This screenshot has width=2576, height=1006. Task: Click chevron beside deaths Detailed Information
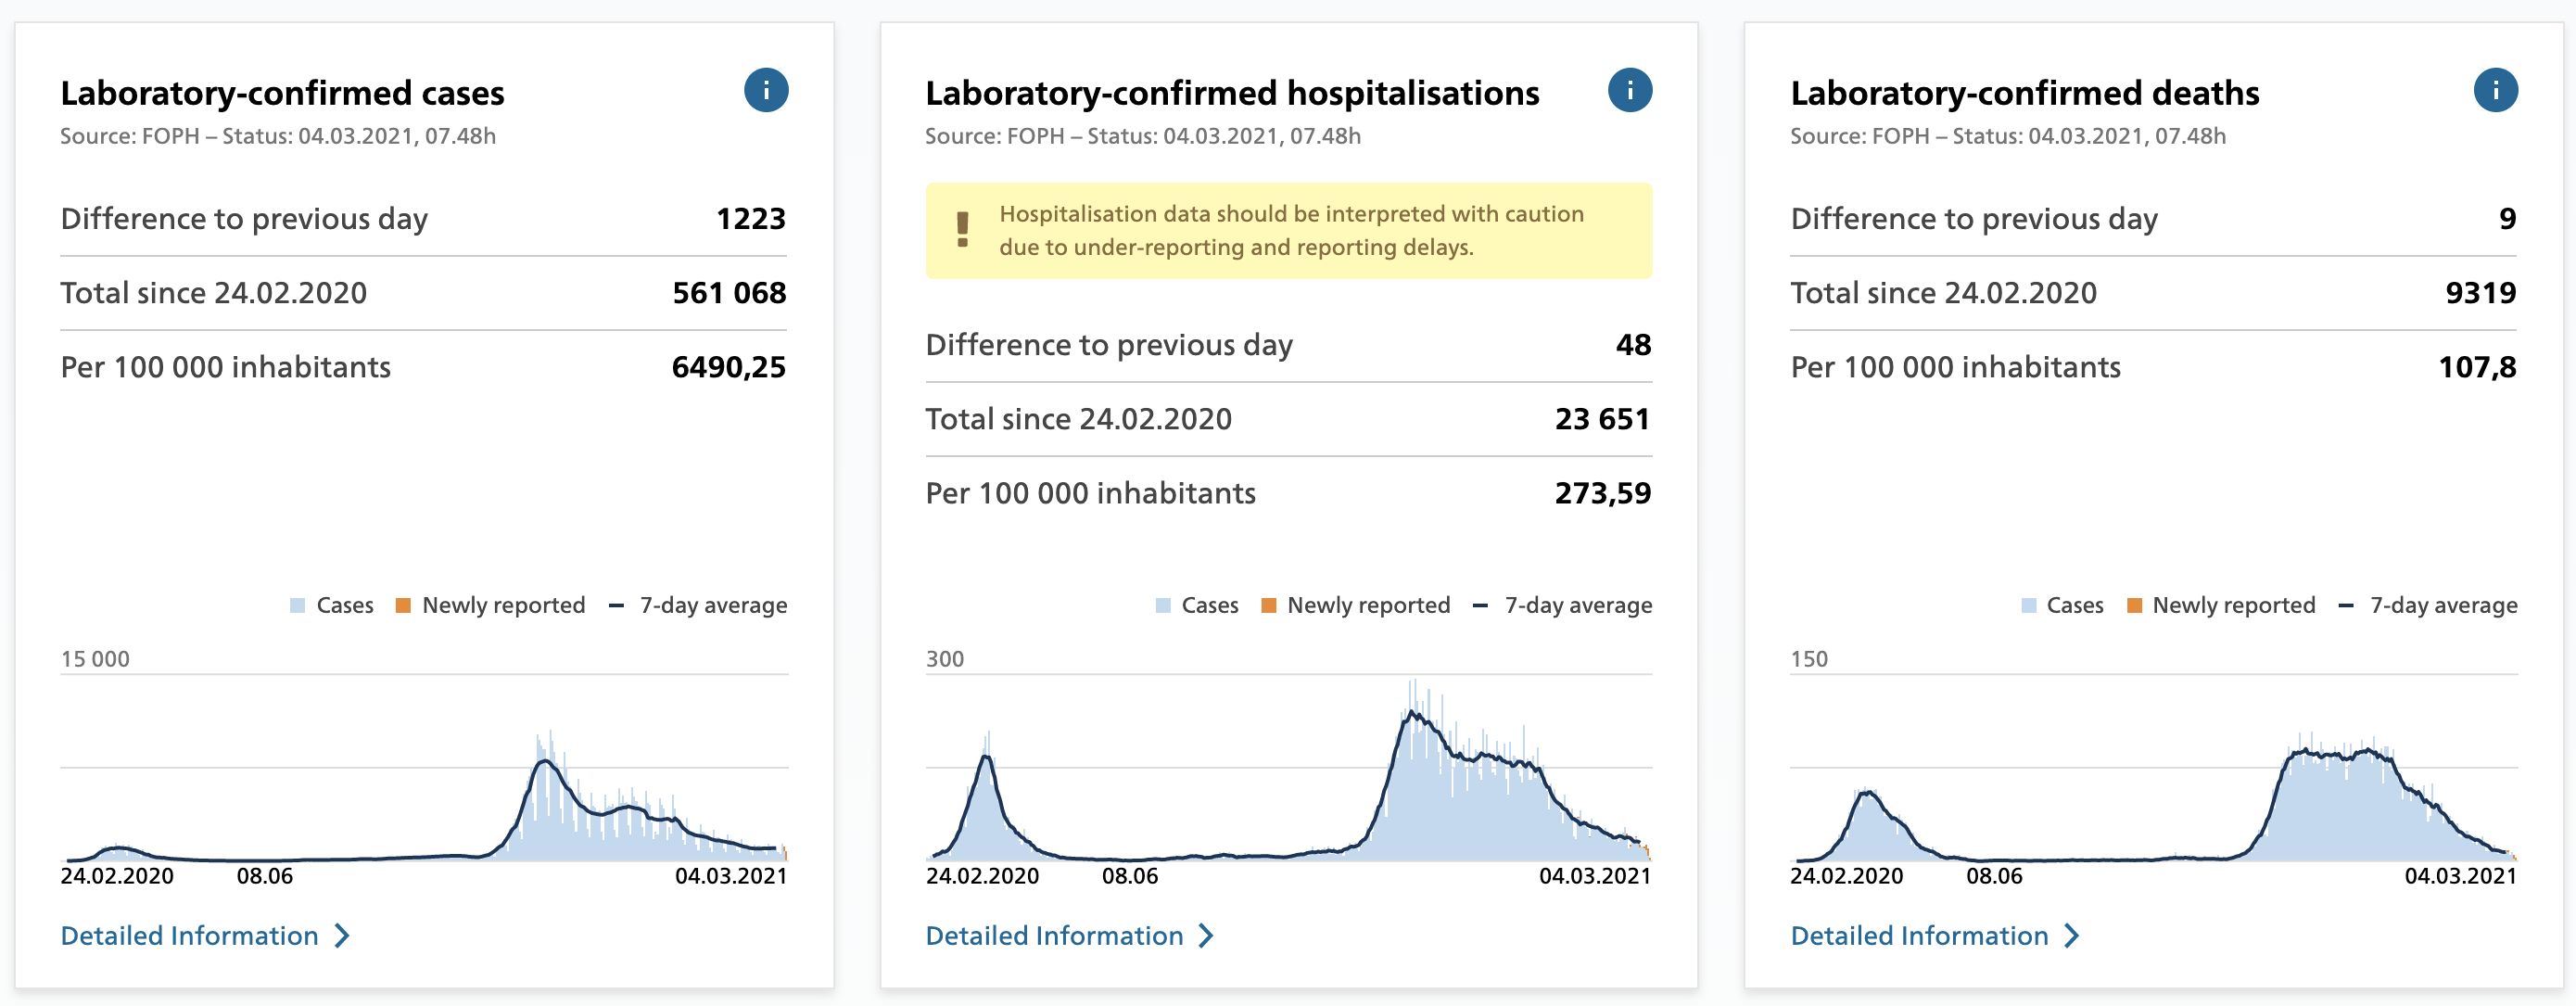point(2071,936)
